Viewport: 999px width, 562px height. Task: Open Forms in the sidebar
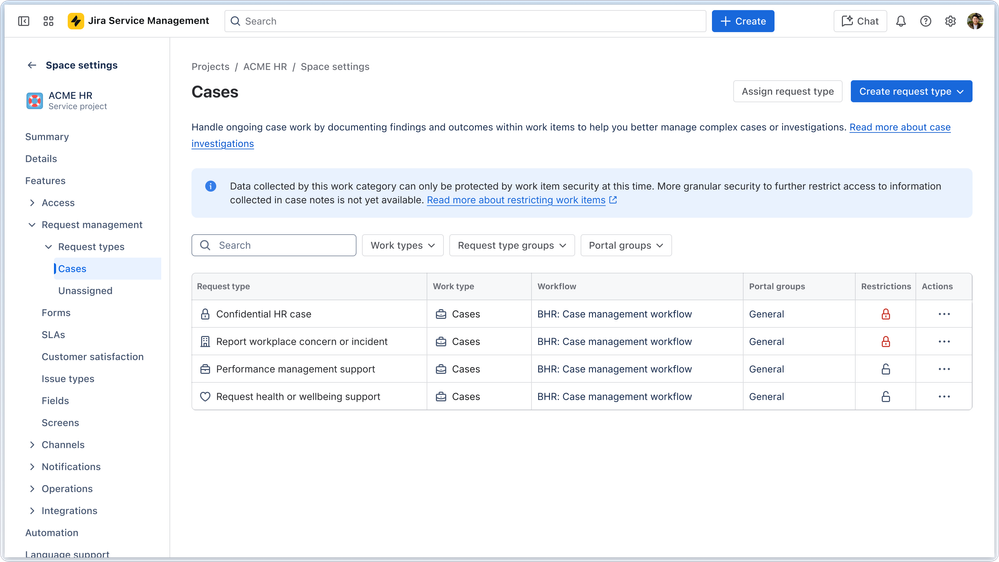tap(56, 313)
